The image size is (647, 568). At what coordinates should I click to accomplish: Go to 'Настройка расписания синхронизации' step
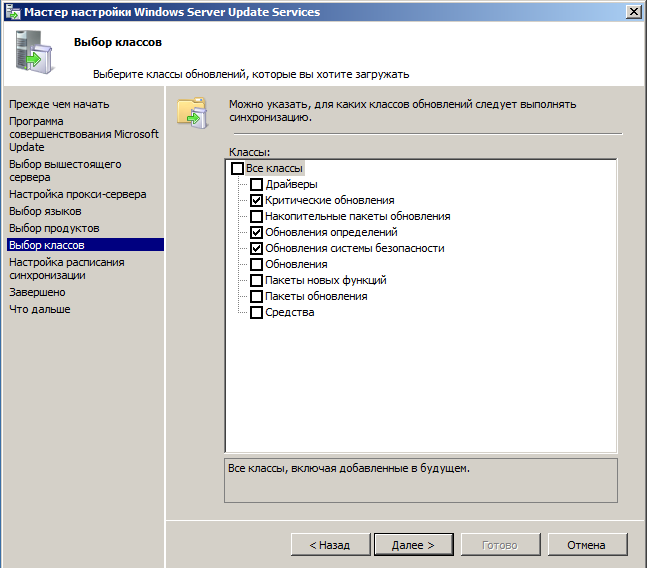point(67,269)
